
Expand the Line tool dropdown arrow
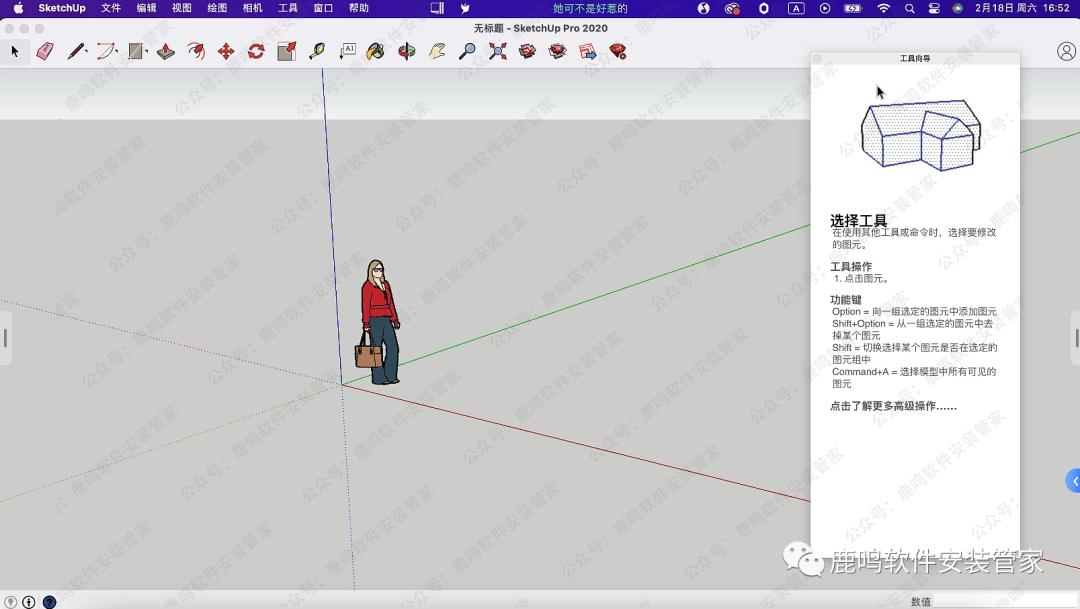(x=87, y=51)
